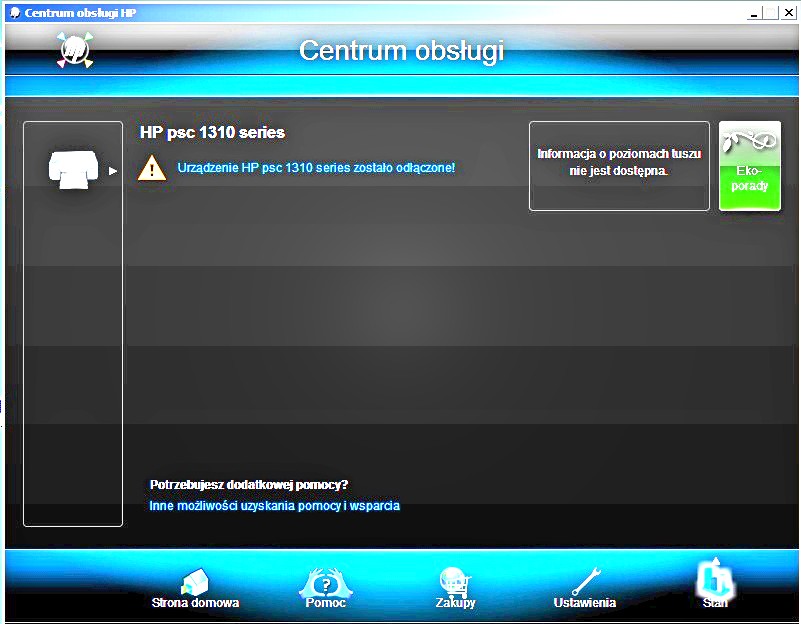
Task: Minimize the Centrum obsługi HP window
Action: click(753, 13)
